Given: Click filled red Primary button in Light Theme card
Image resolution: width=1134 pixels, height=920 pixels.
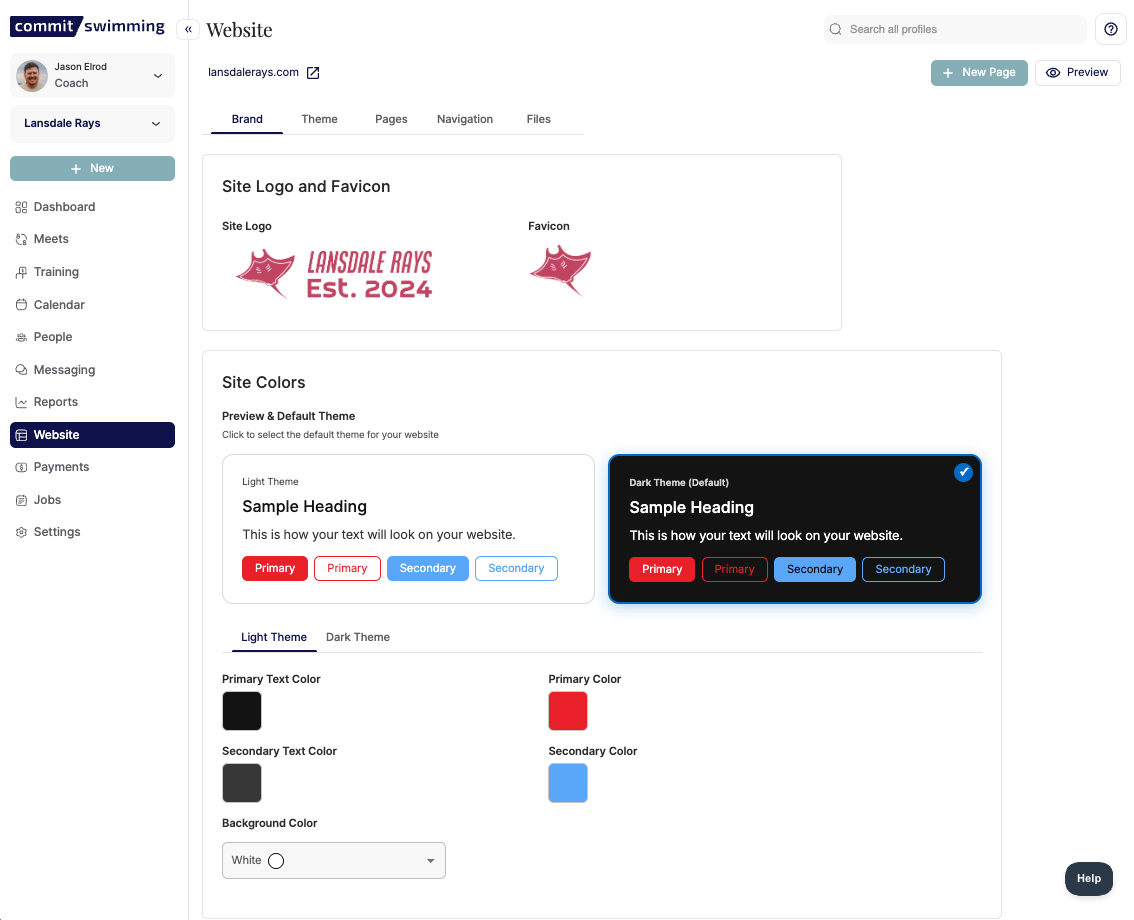Looking at the screenshot, I should [275, 568].
